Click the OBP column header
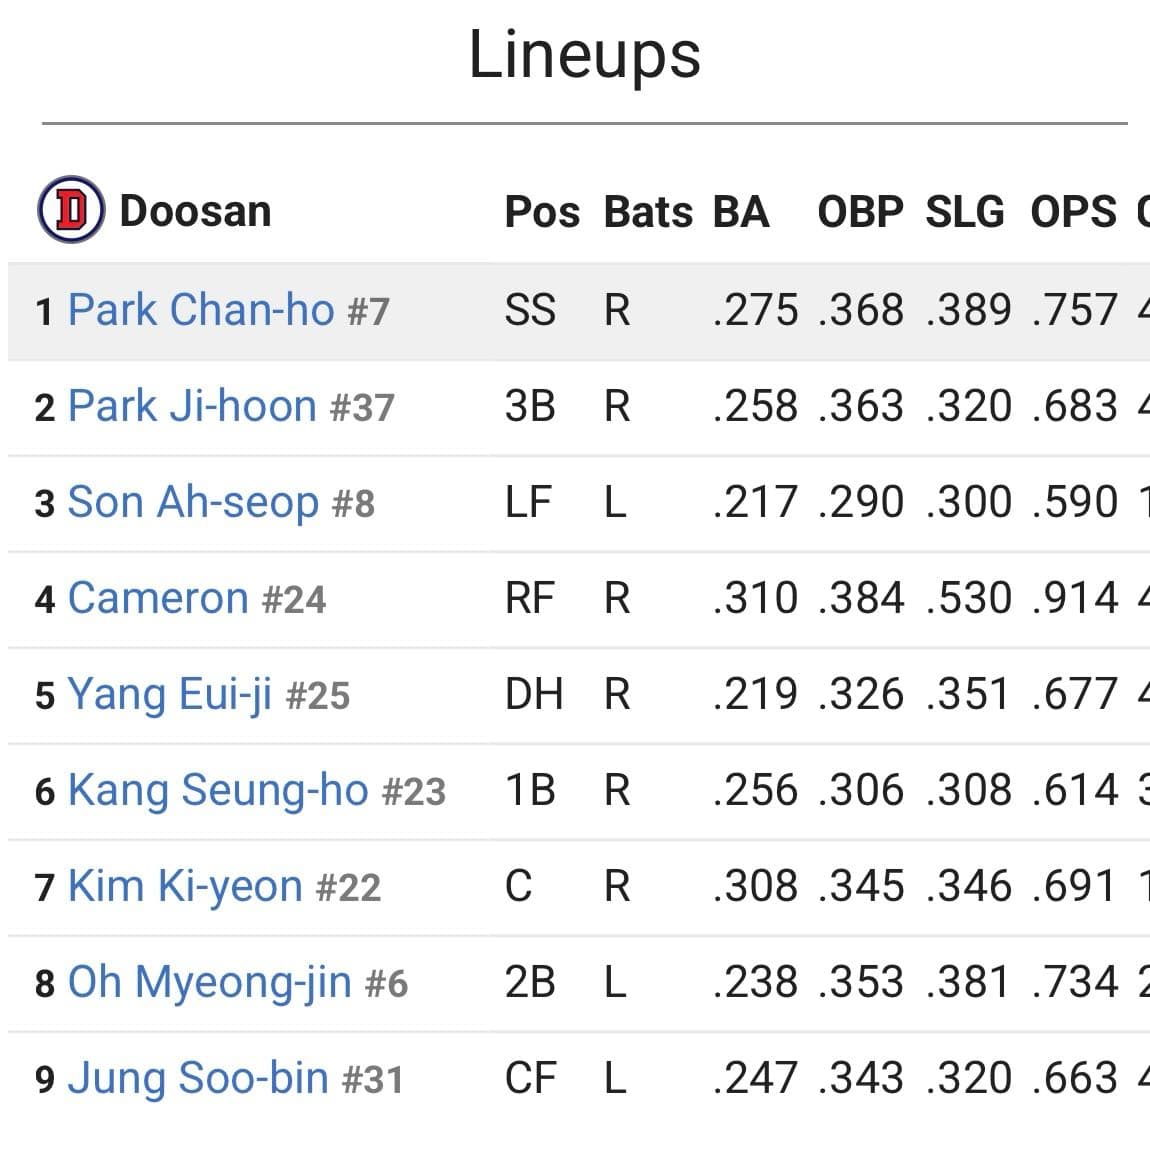Image resolution: width=1150 pixels, height=1162 pixels. tap(860, 212)
